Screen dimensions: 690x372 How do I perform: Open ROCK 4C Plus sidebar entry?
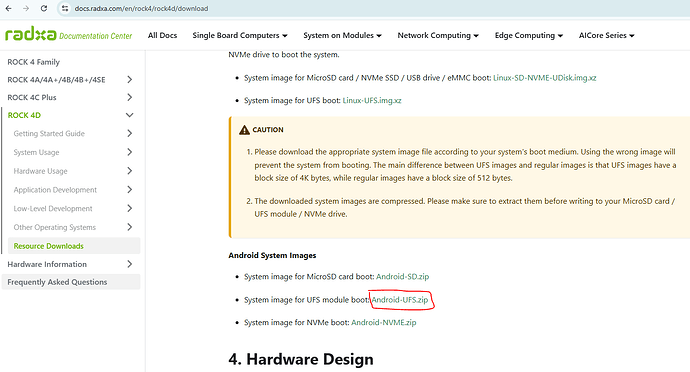[x=32, y=97]
